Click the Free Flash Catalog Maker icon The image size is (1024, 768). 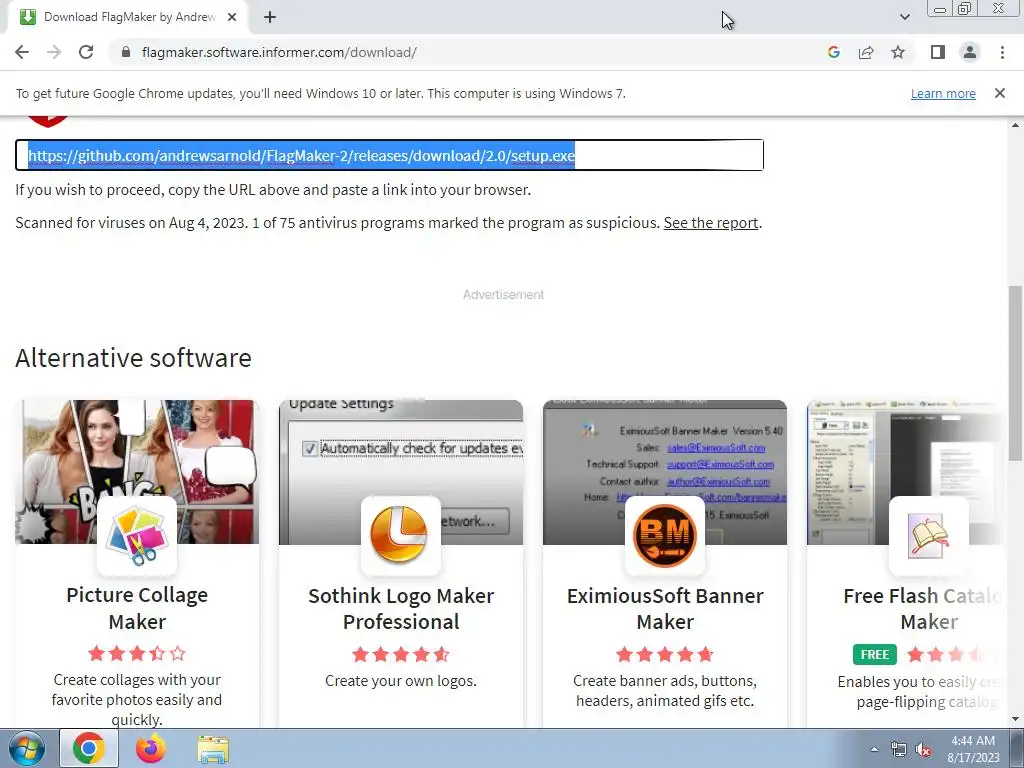[x=929, y=536]
